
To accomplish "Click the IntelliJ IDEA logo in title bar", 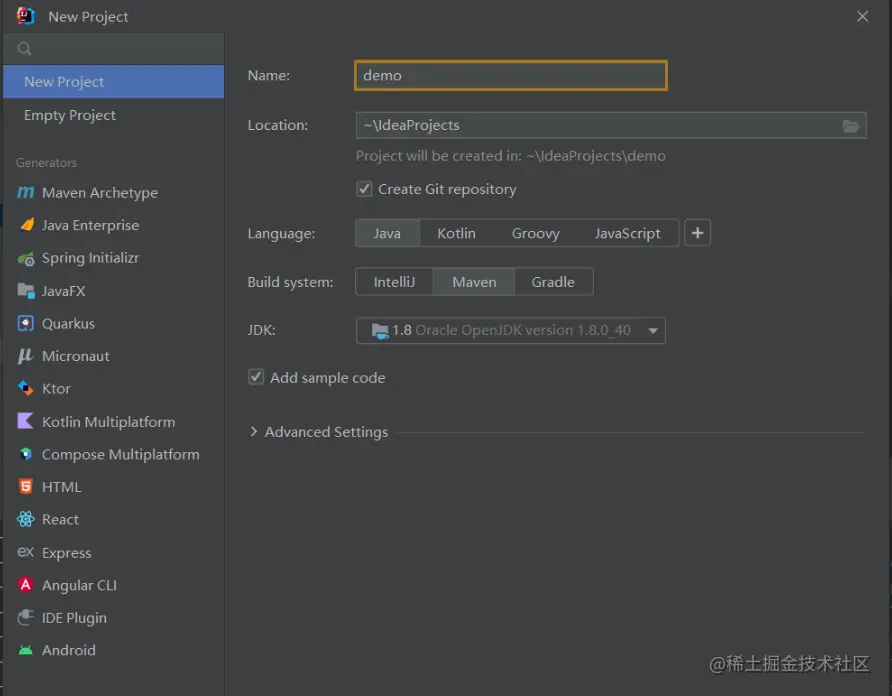I will pyautogui.click(x=26, y=16).
